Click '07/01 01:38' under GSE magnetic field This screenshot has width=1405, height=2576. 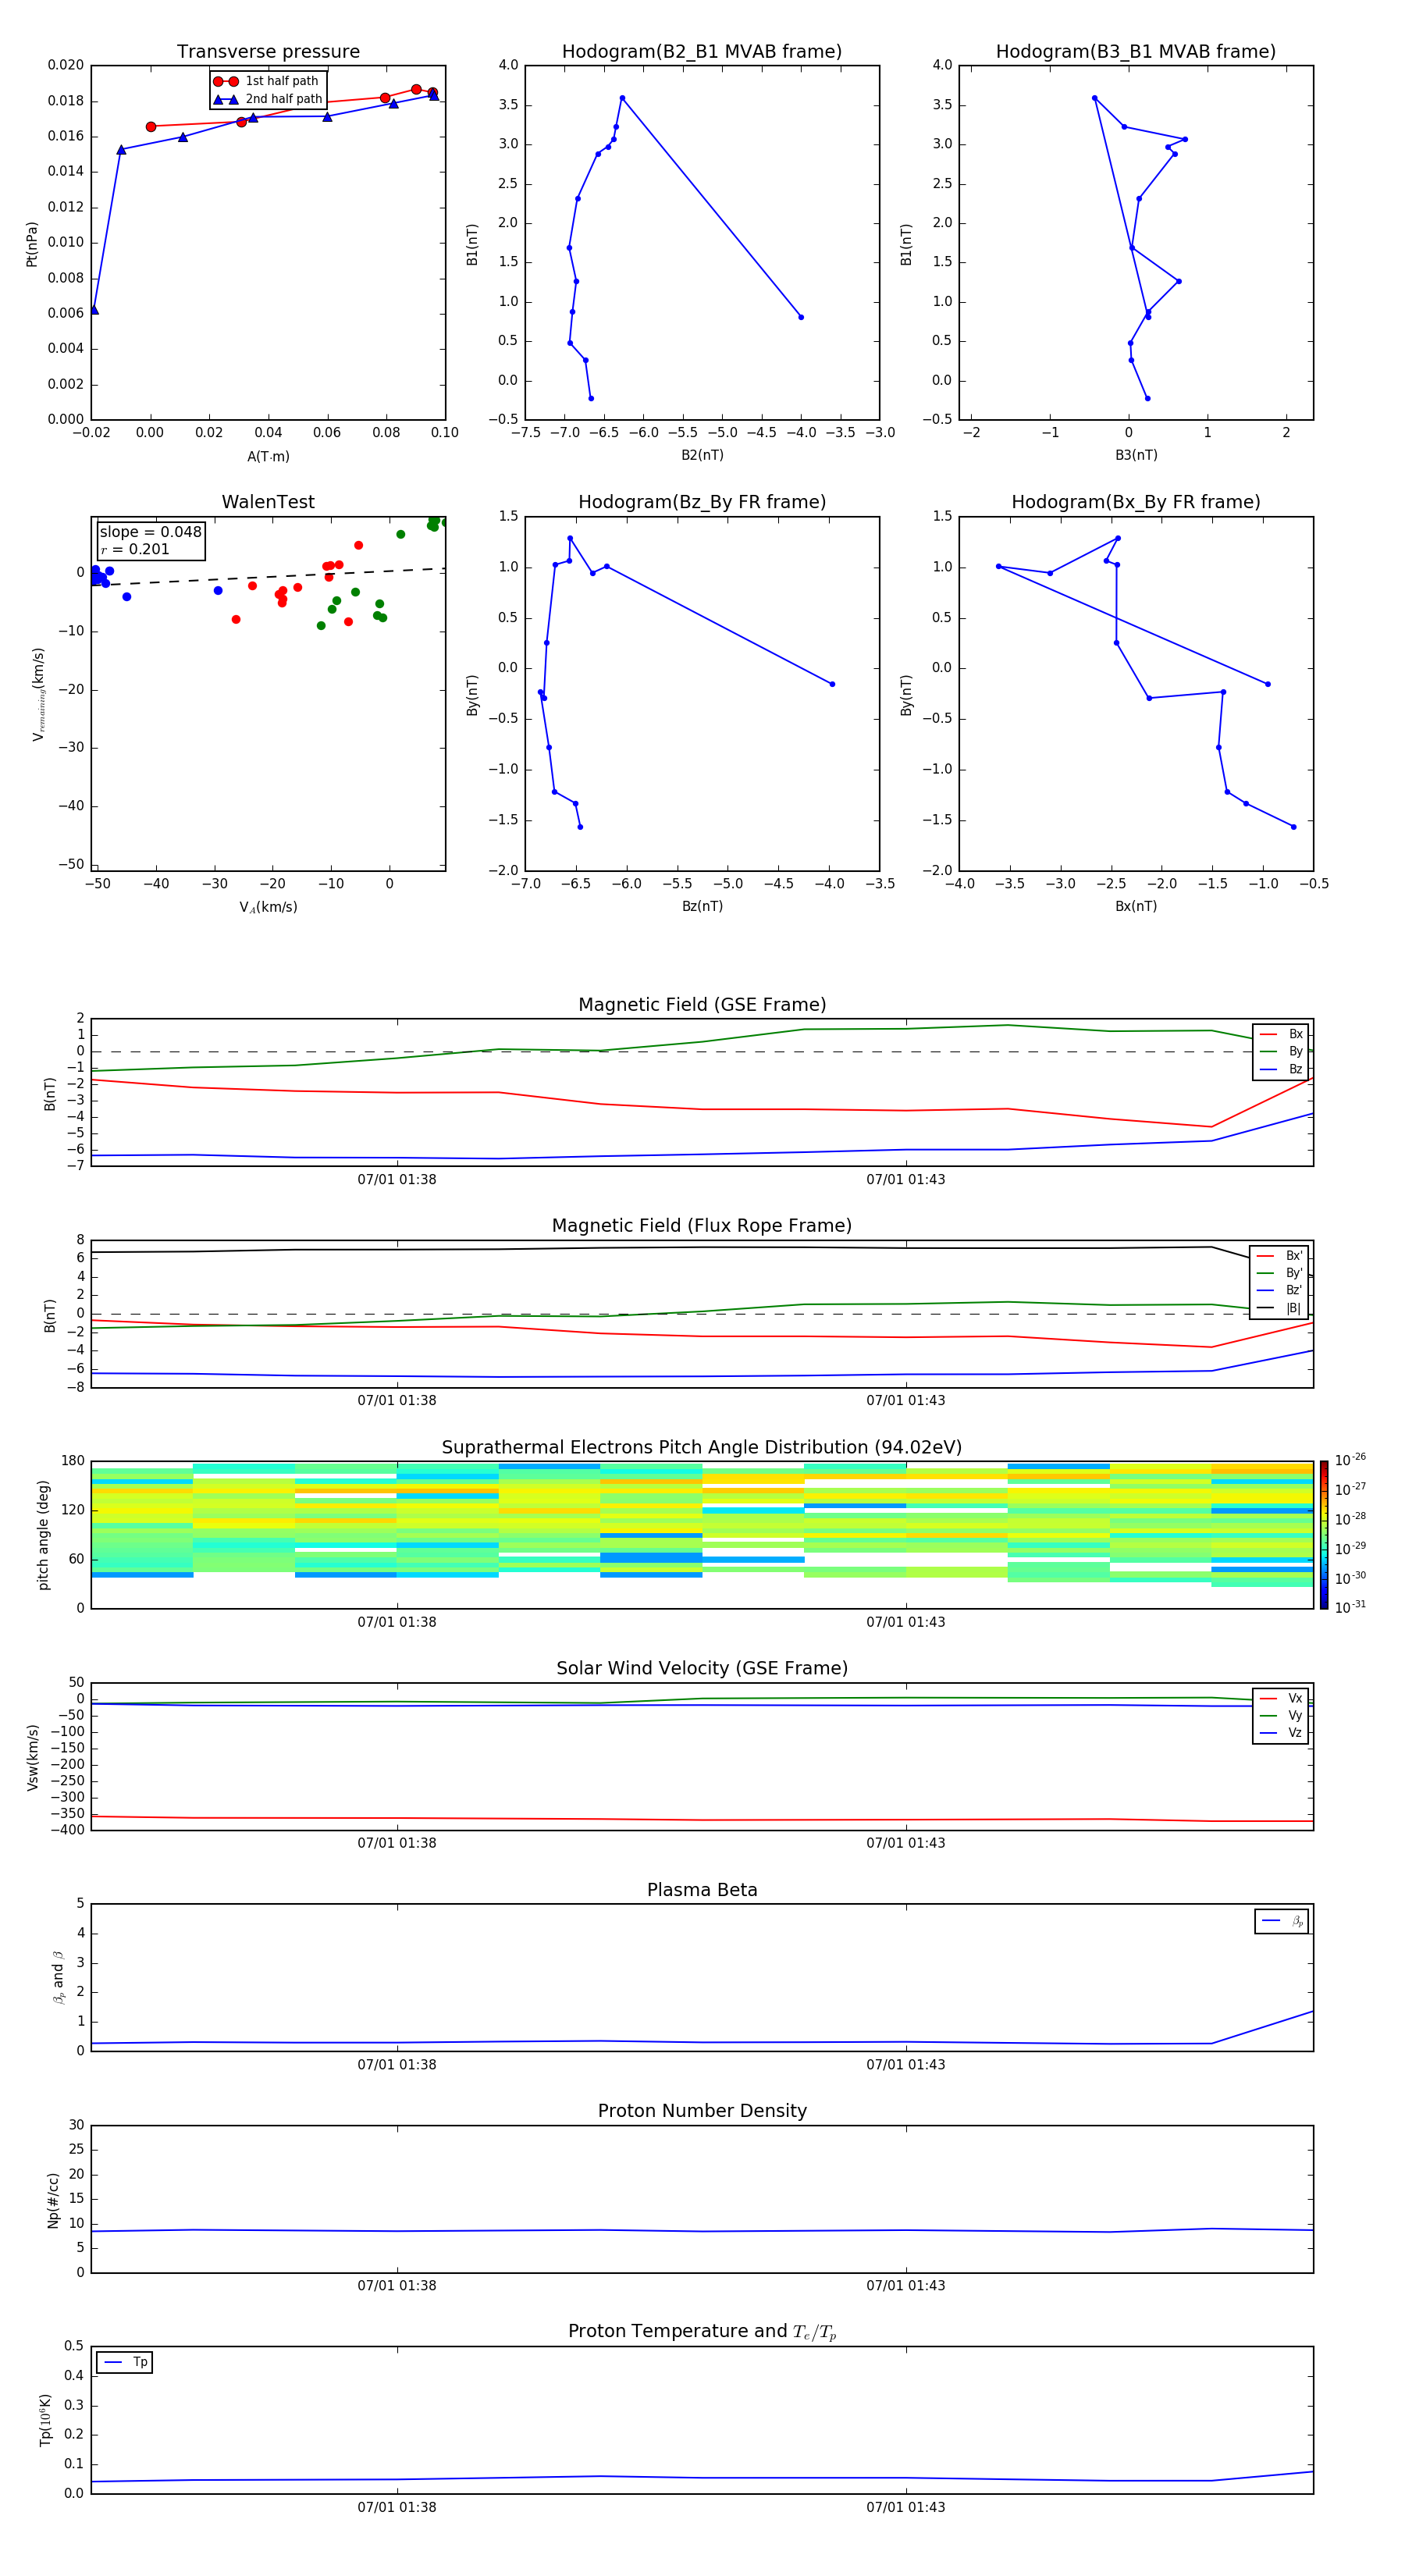(x=397, y=1180)
